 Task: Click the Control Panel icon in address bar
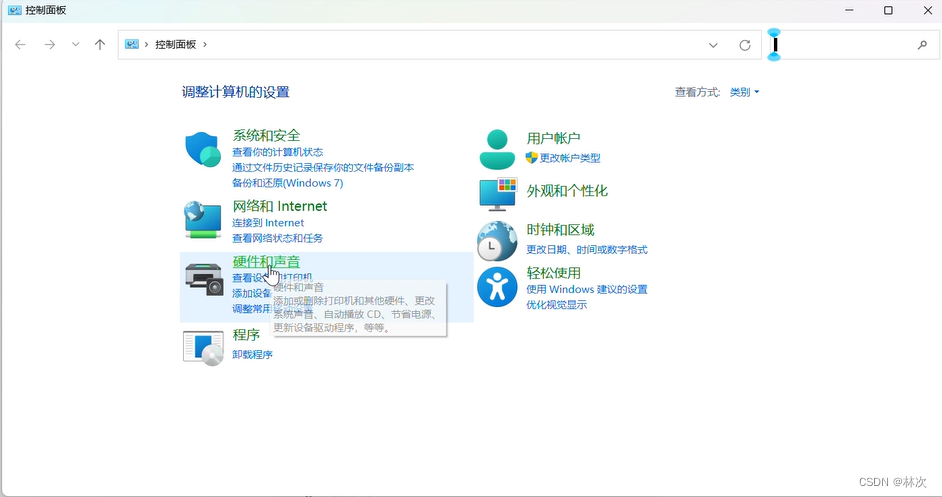click(132, 44)
